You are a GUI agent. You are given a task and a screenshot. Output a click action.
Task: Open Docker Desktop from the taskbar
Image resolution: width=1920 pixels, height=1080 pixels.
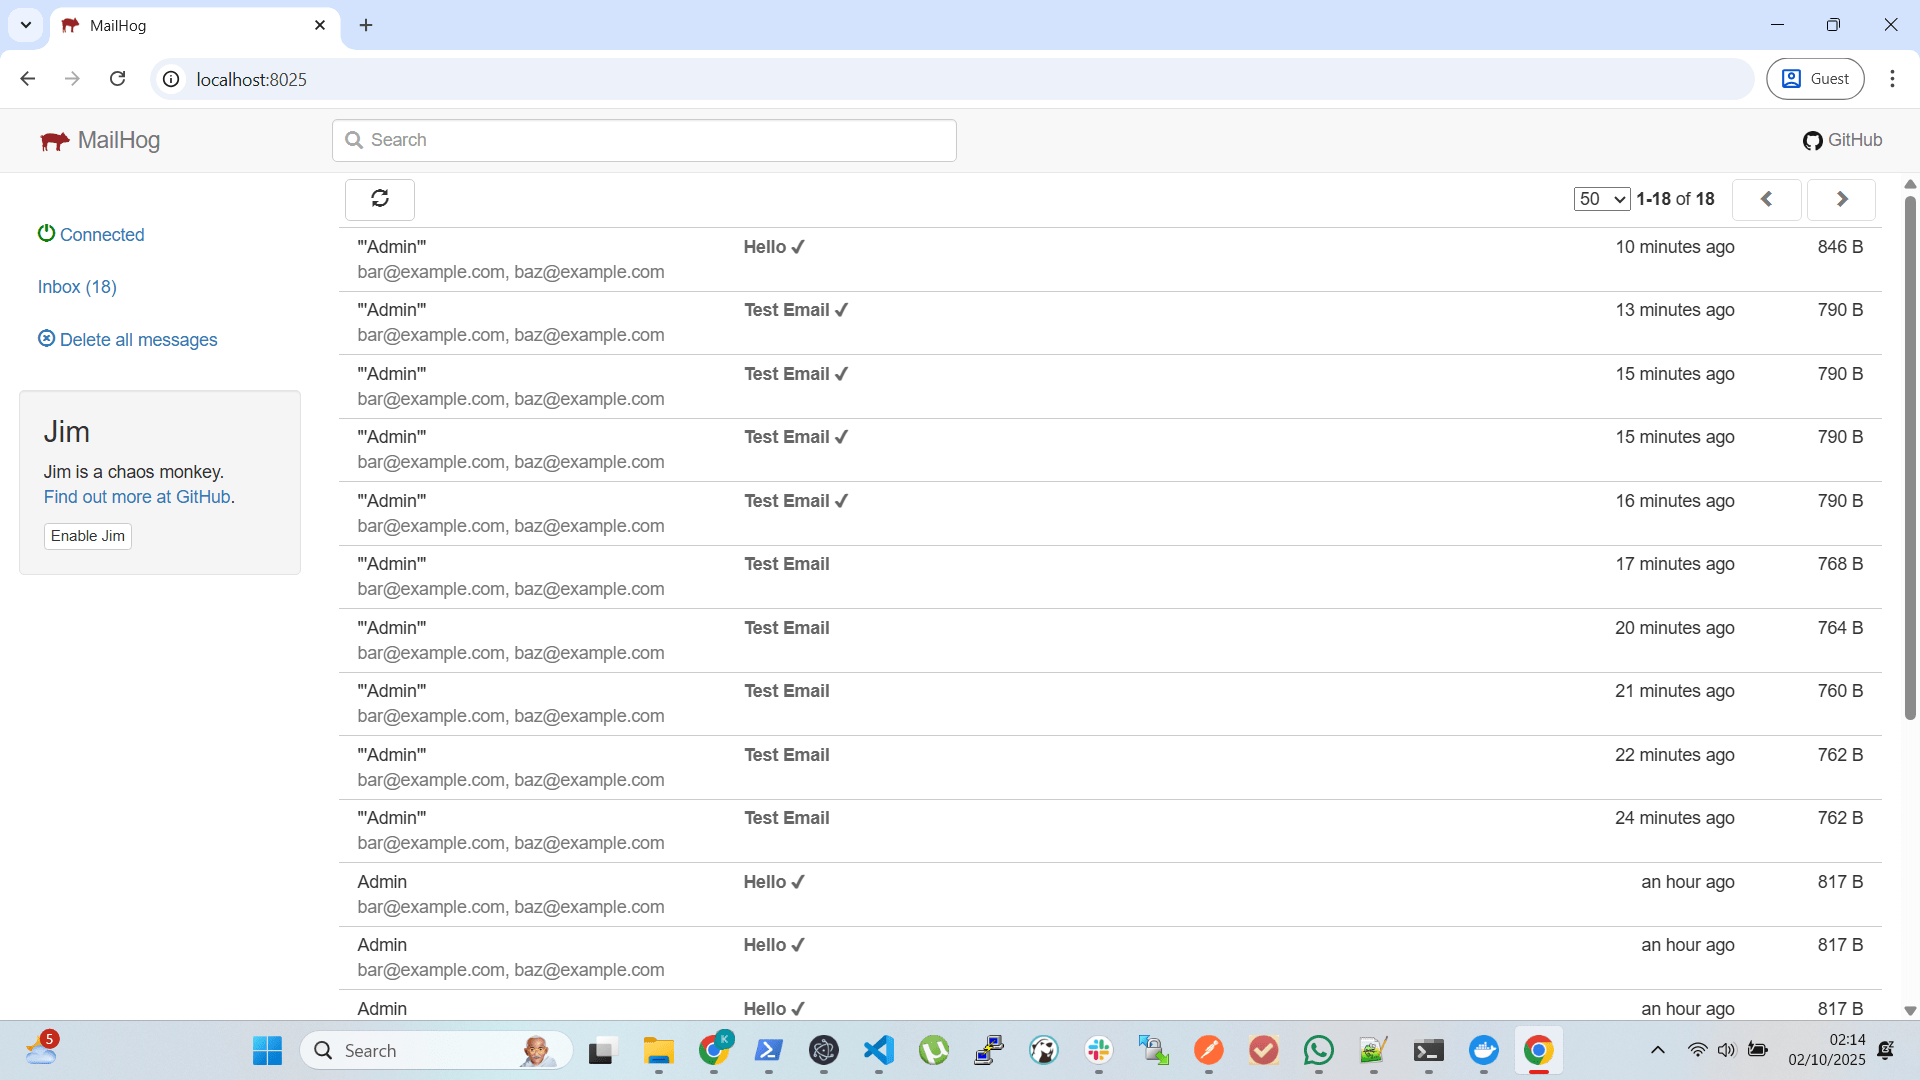[1483, 1050]
